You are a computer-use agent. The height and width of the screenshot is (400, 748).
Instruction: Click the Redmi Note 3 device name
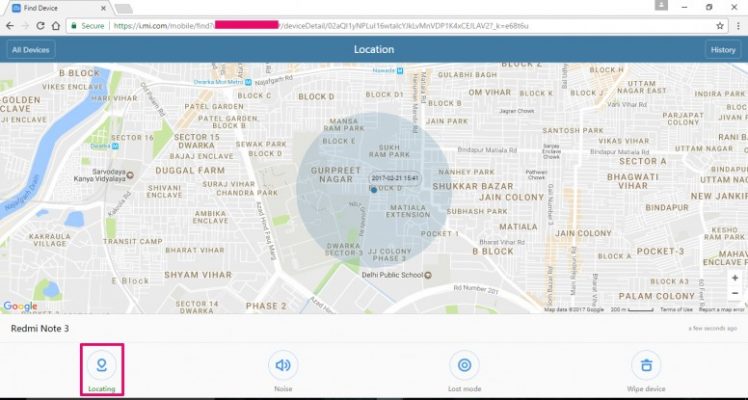point(40,328)
